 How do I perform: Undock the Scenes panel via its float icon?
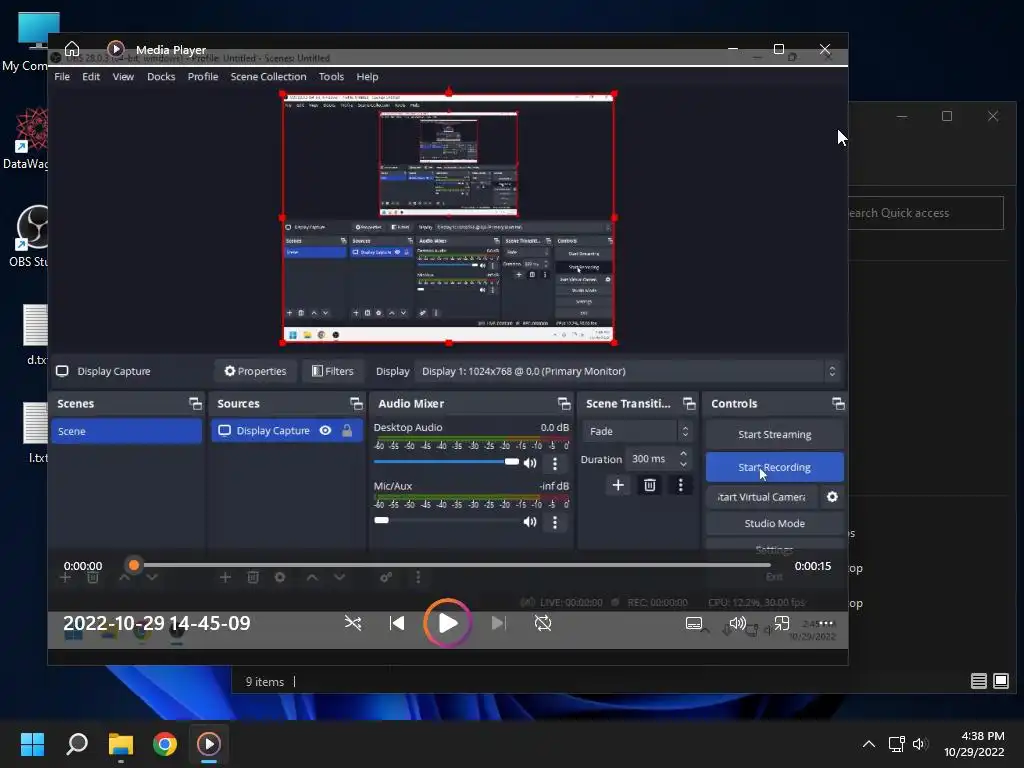[x=195, y=404]
